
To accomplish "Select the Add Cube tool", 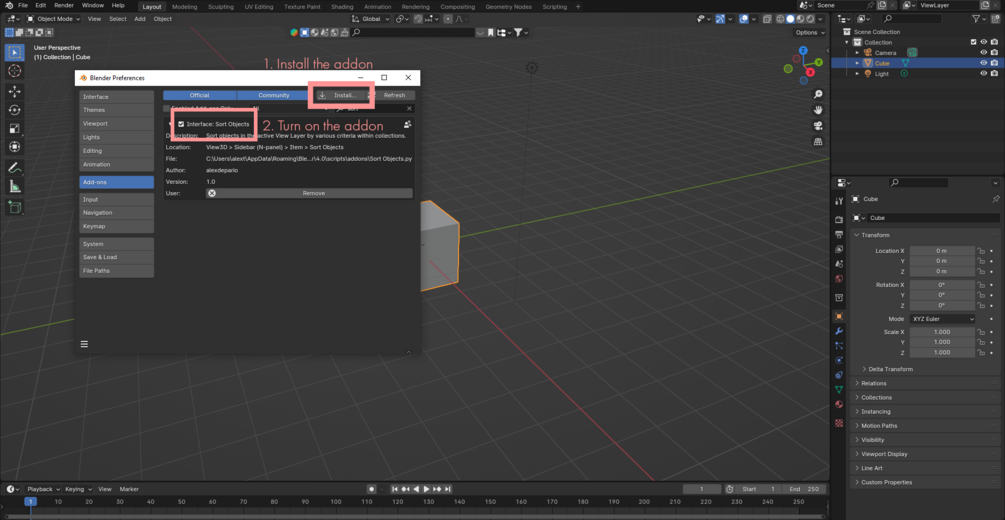I will click(x=14, y=208).
